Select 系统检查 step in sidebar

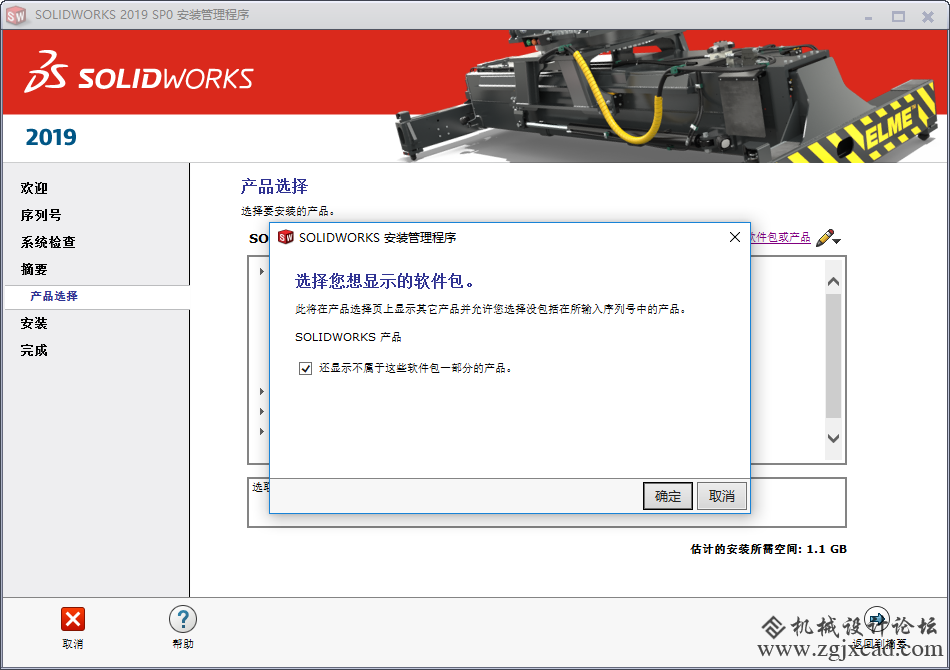coord(48,242)
